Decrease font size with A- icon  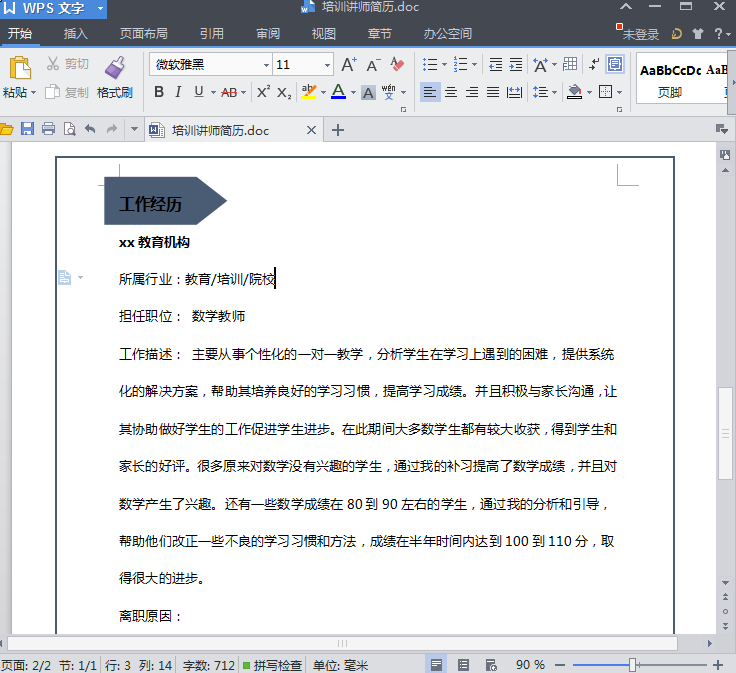pyautogui.click(x=373, y=64)
